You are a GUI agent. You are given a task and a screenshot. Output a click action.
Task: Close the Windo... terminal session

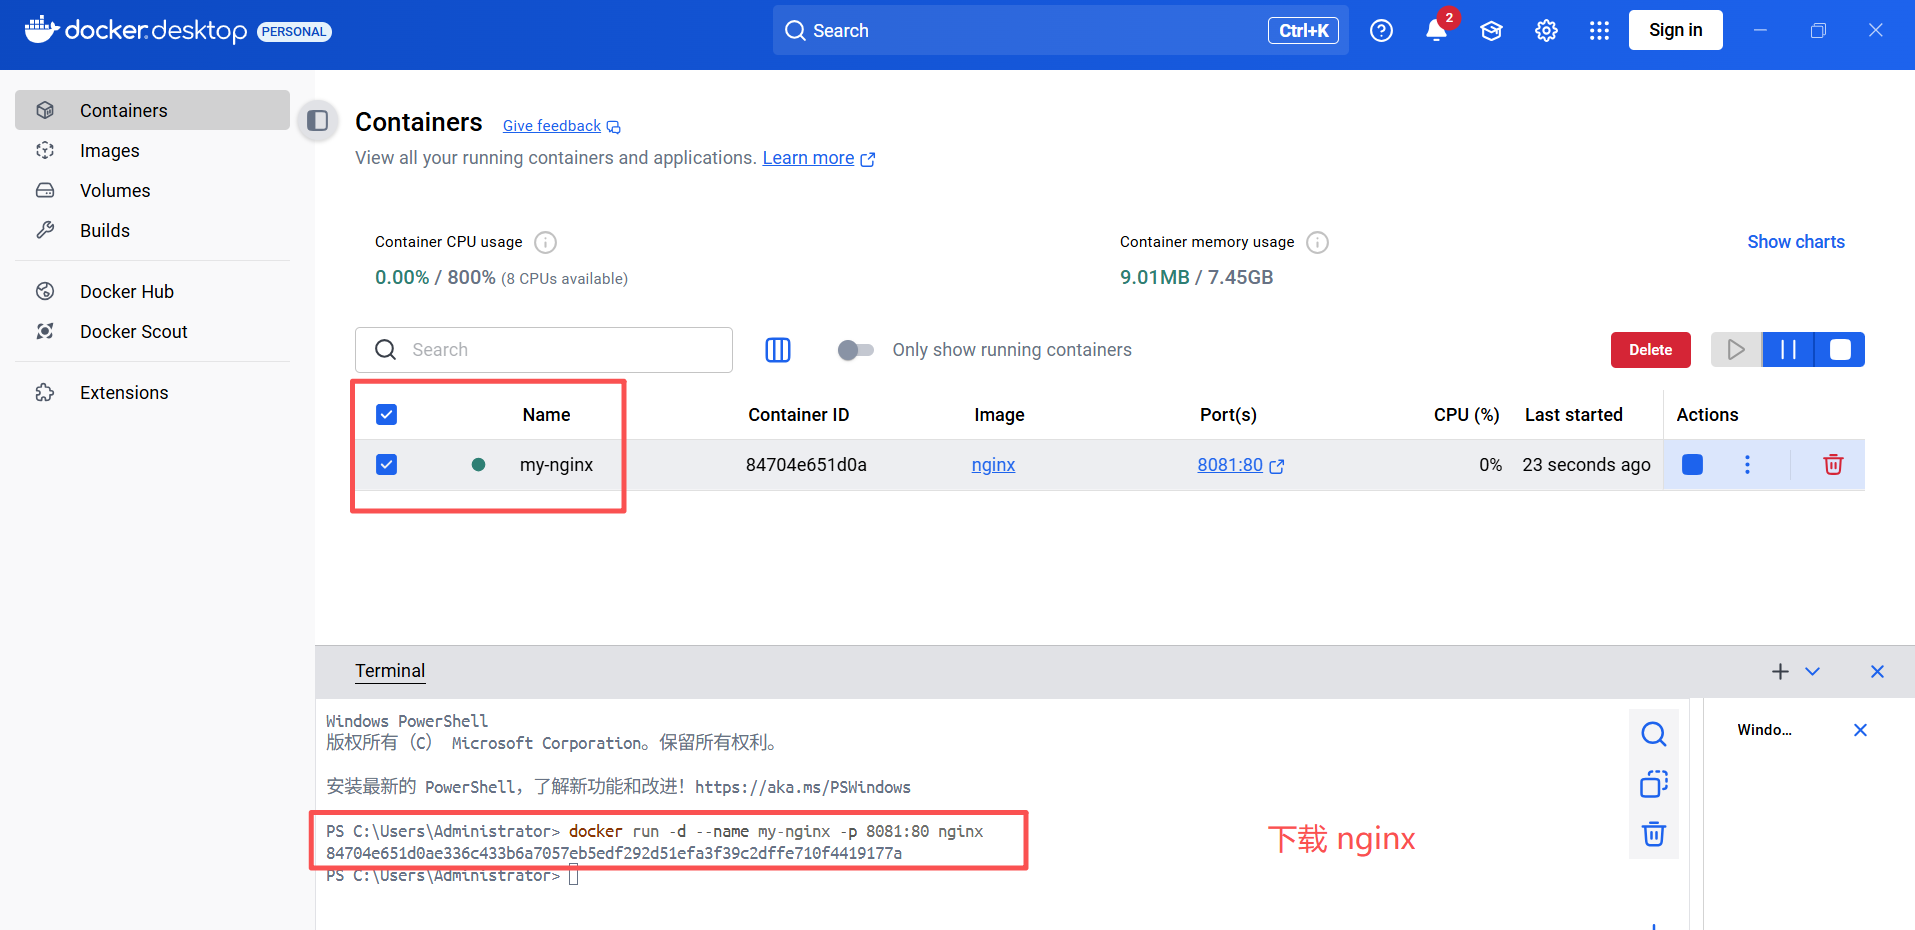click(1860, 730)
